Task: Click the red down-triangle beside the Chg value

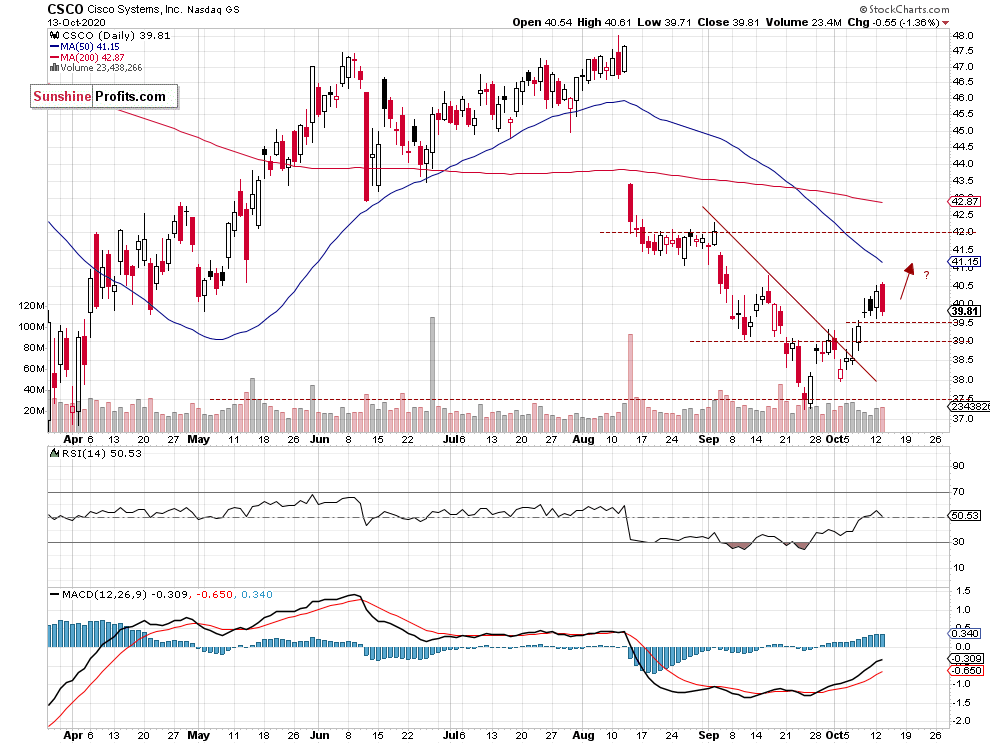Action: coord(945,23)
